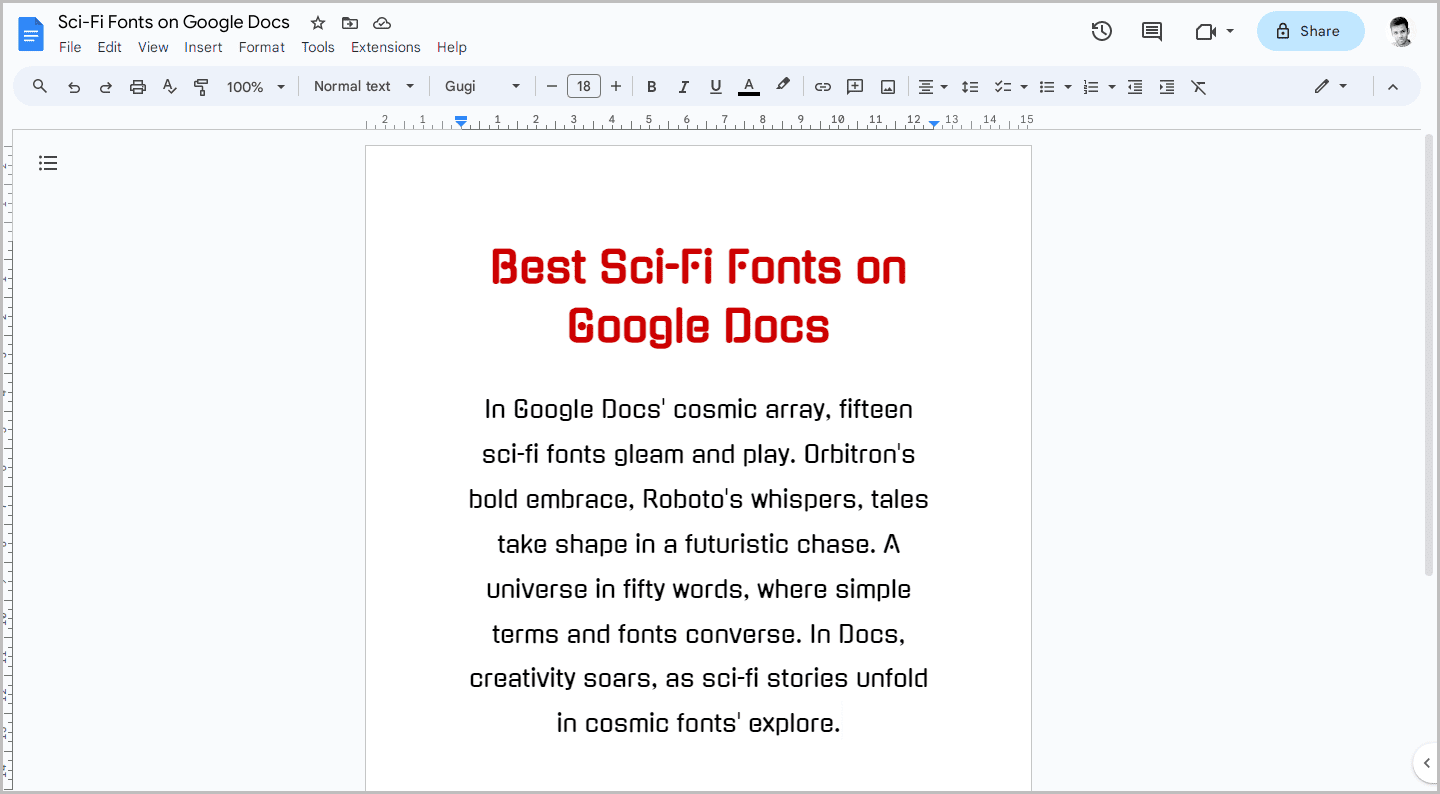Undo the last change
The width and height of the screenshot is (1440, 794).
point(73,86)
